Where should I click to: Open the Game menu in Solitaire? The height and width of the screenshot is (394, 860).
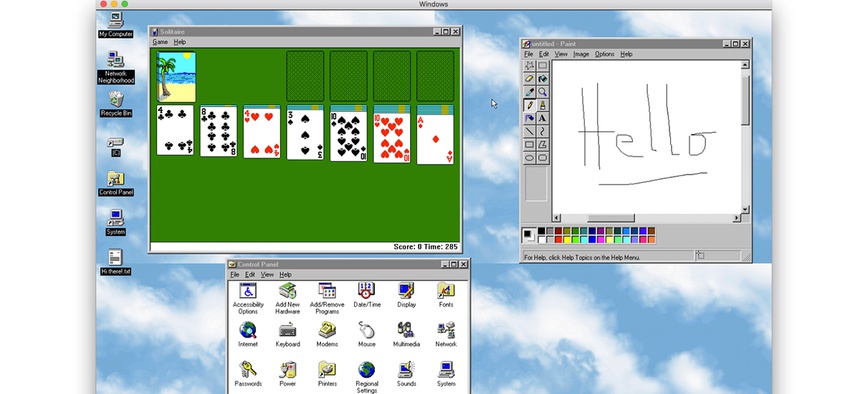click(x=160, y=42)
